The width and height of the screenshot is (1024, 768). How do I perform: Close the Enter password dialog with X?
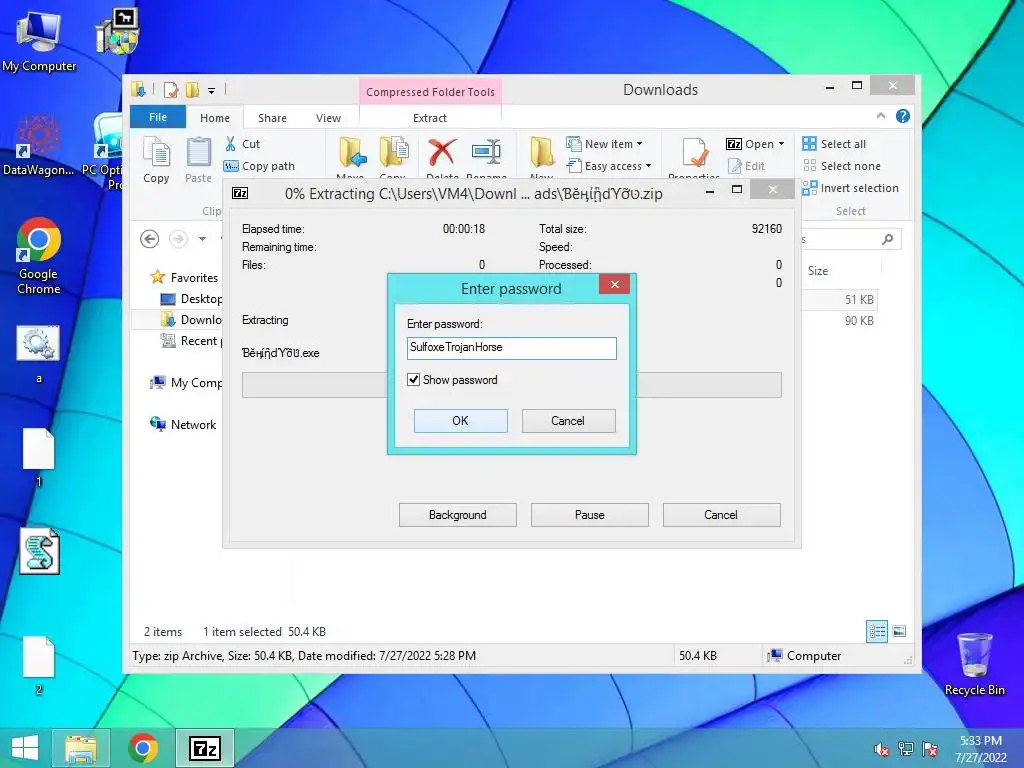614,284
